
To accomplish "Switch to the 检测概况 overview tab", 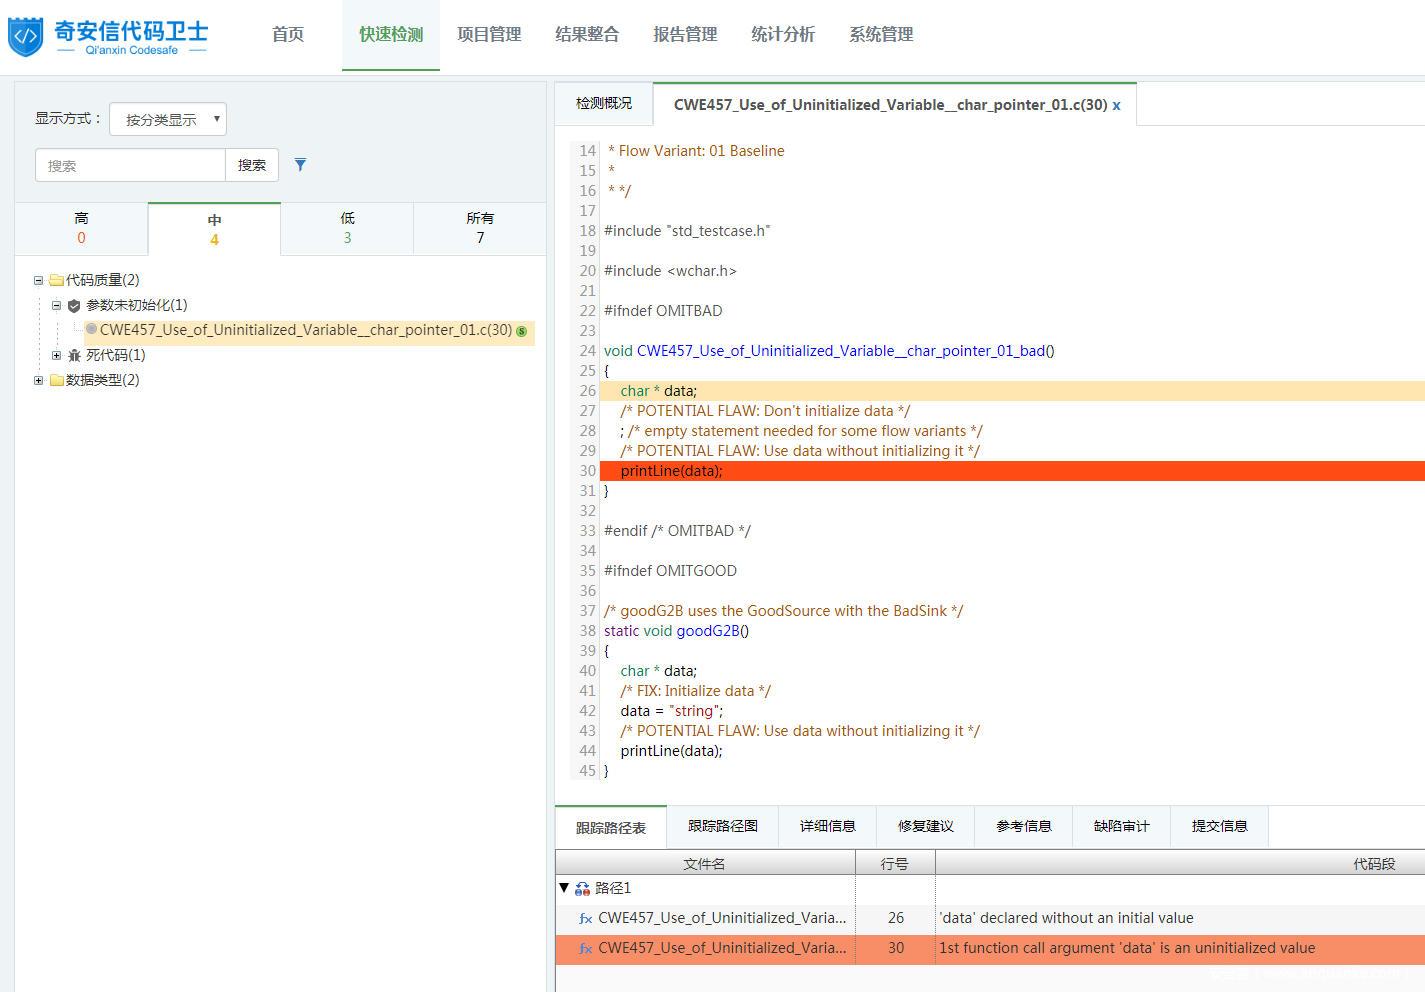I will (x=604, y=104).
